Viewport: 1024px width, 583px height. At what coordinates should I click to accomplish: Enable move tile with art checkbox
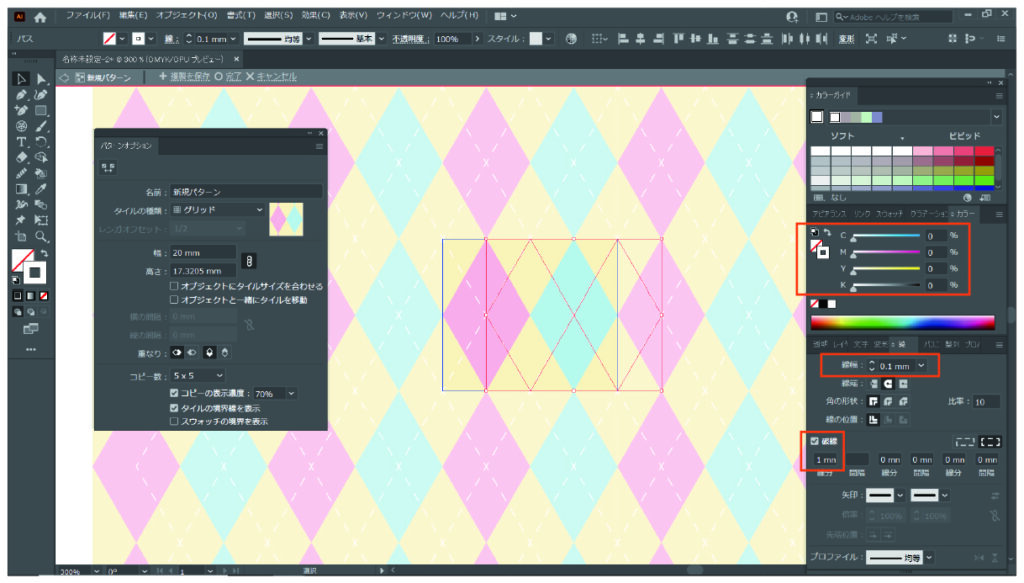click(x=174, y=300)
